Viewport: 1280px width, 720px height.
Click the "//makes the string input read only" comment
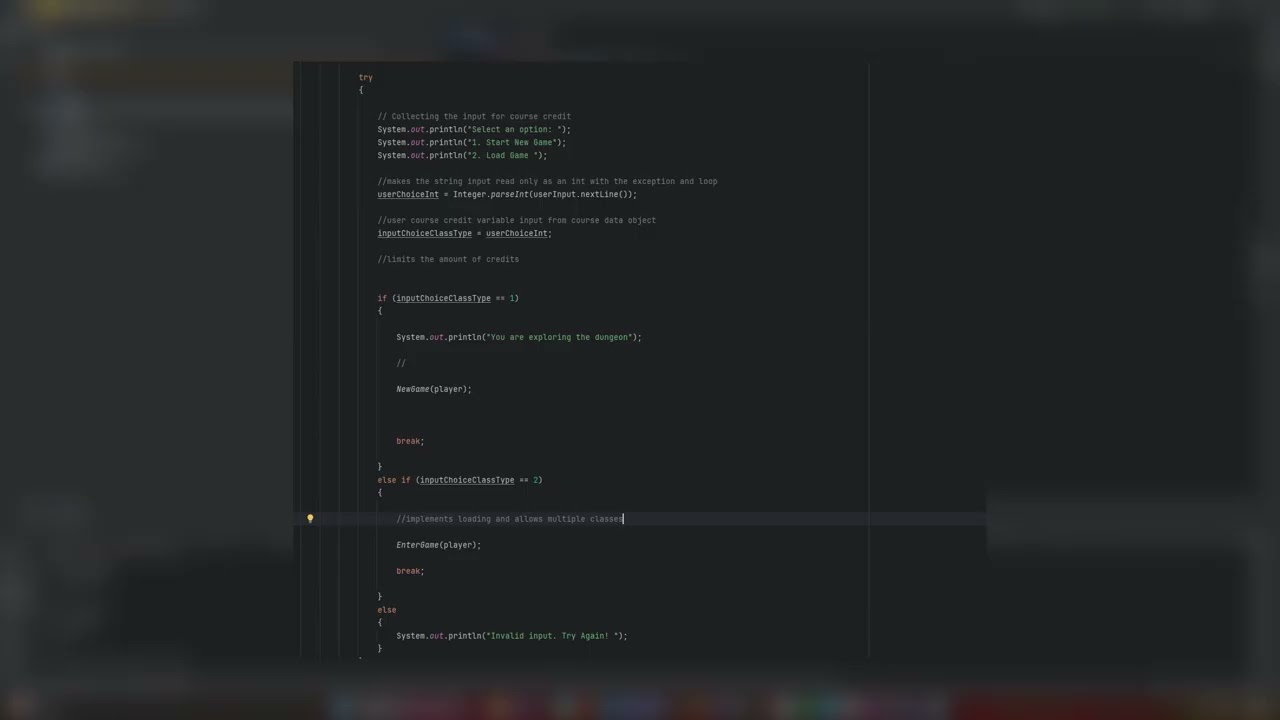tap(547, 181)
